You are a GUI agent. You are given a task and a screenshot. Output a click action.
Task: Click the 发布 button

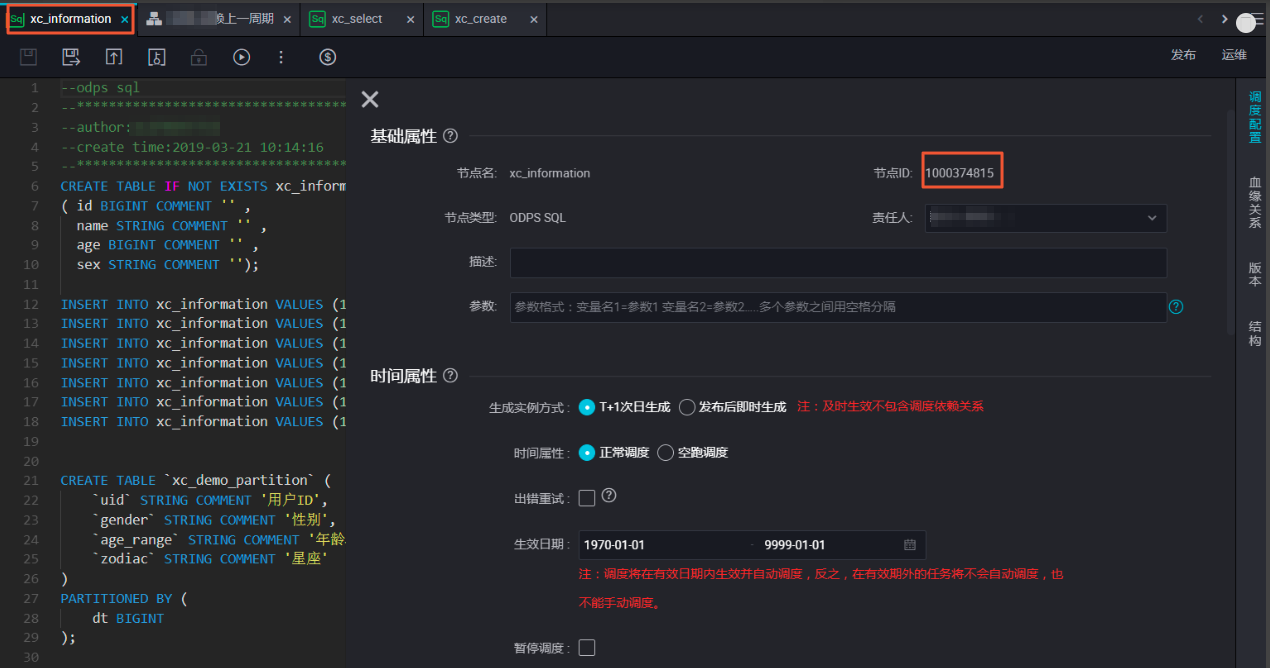(x=1183, y=55)
